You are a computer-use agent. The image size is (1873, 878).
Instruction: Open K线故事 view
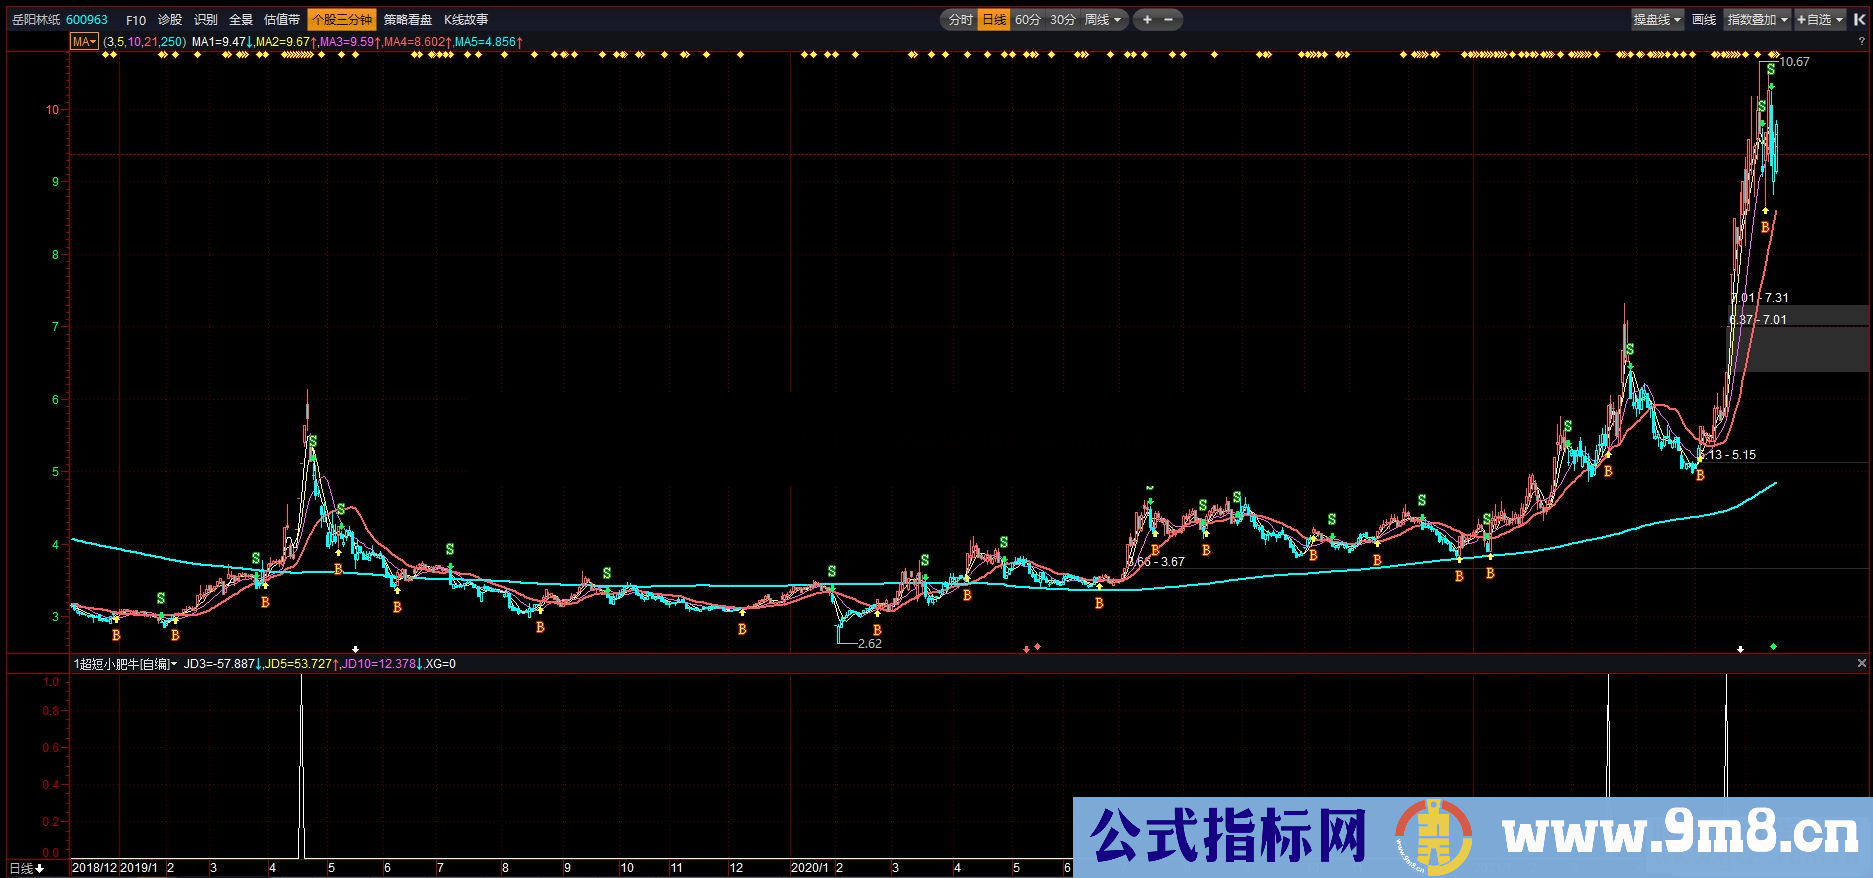(x=466, y=20)
